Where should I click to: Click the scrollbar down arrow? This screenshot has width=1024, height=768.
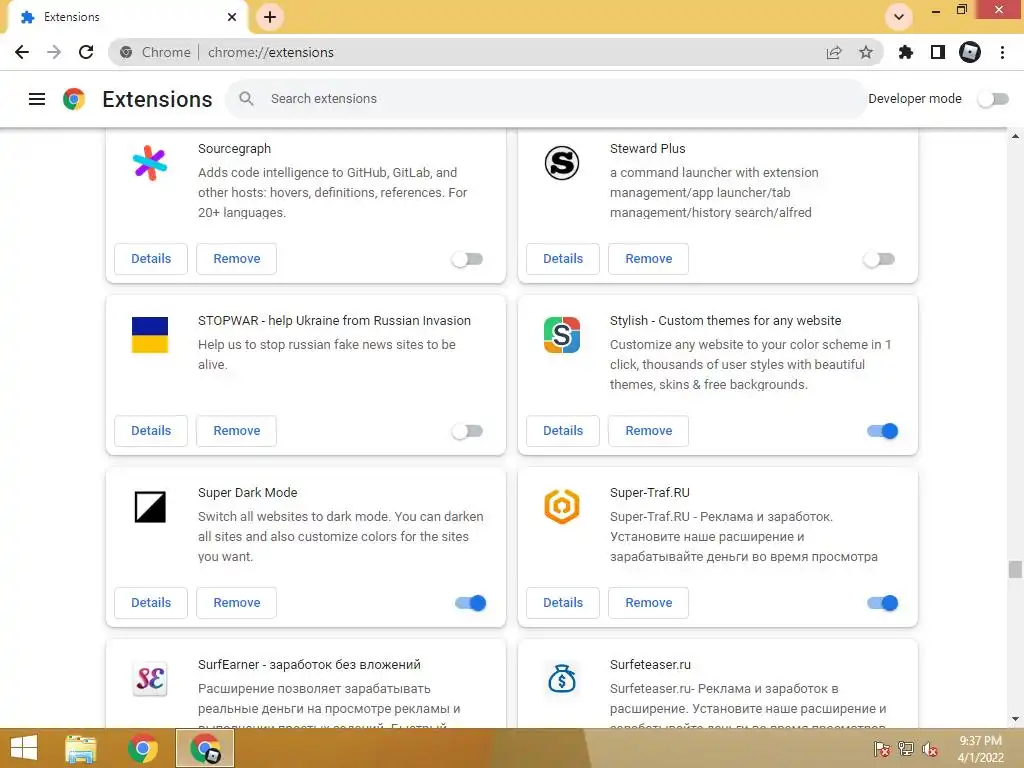point(1015,719)
